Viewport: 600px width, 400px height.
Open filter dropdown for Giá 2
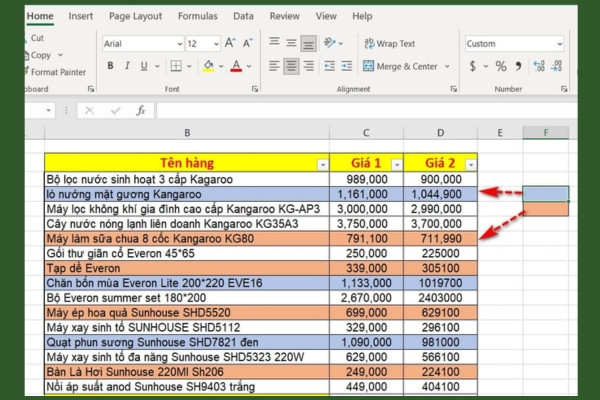click(x=471, y=165)
